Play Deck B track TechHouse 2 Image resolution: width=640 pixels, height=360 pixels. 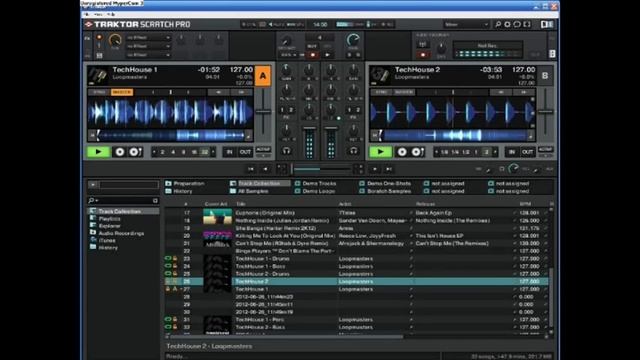(380, 152)
